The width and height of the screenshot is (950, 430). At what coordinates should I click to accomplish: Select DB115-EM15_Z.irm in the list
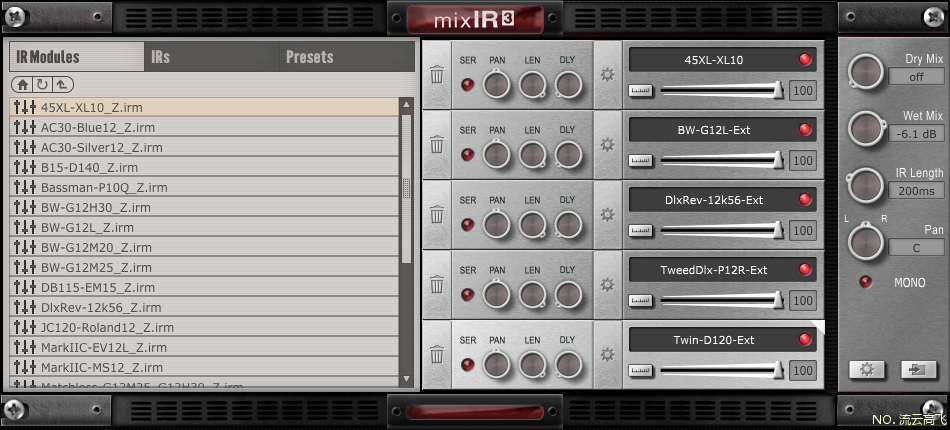(x=204, y=287)
